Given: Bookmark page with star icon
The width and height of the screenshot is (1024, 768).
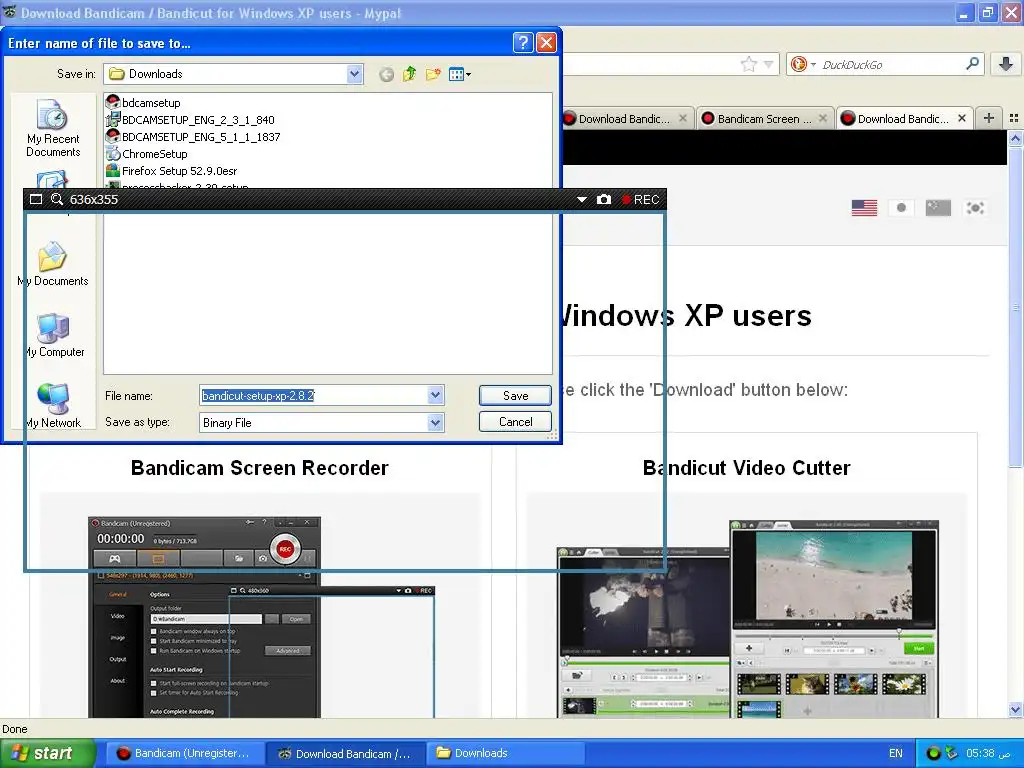Looking at the screenshot, I should coord(748,64).
